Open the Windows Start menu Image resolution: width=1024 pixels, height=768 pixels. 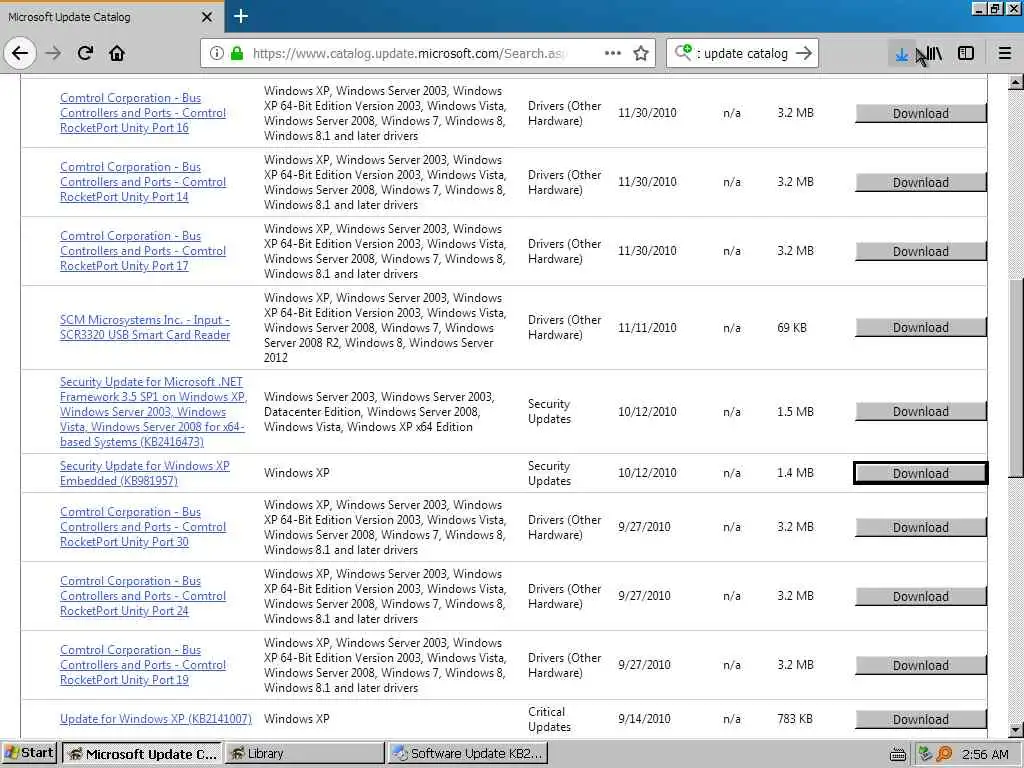[29, 753]
